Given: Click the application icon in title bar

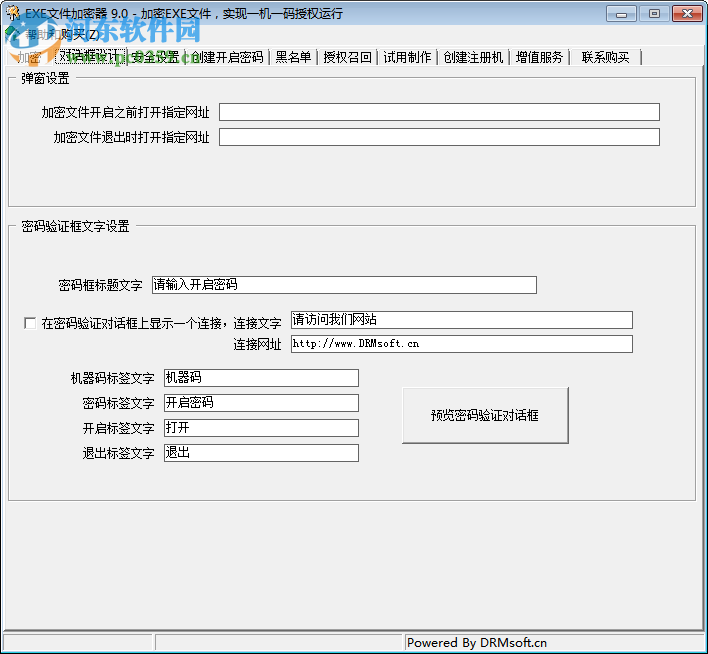Looking at the screenshot, I should click(13, 13).
